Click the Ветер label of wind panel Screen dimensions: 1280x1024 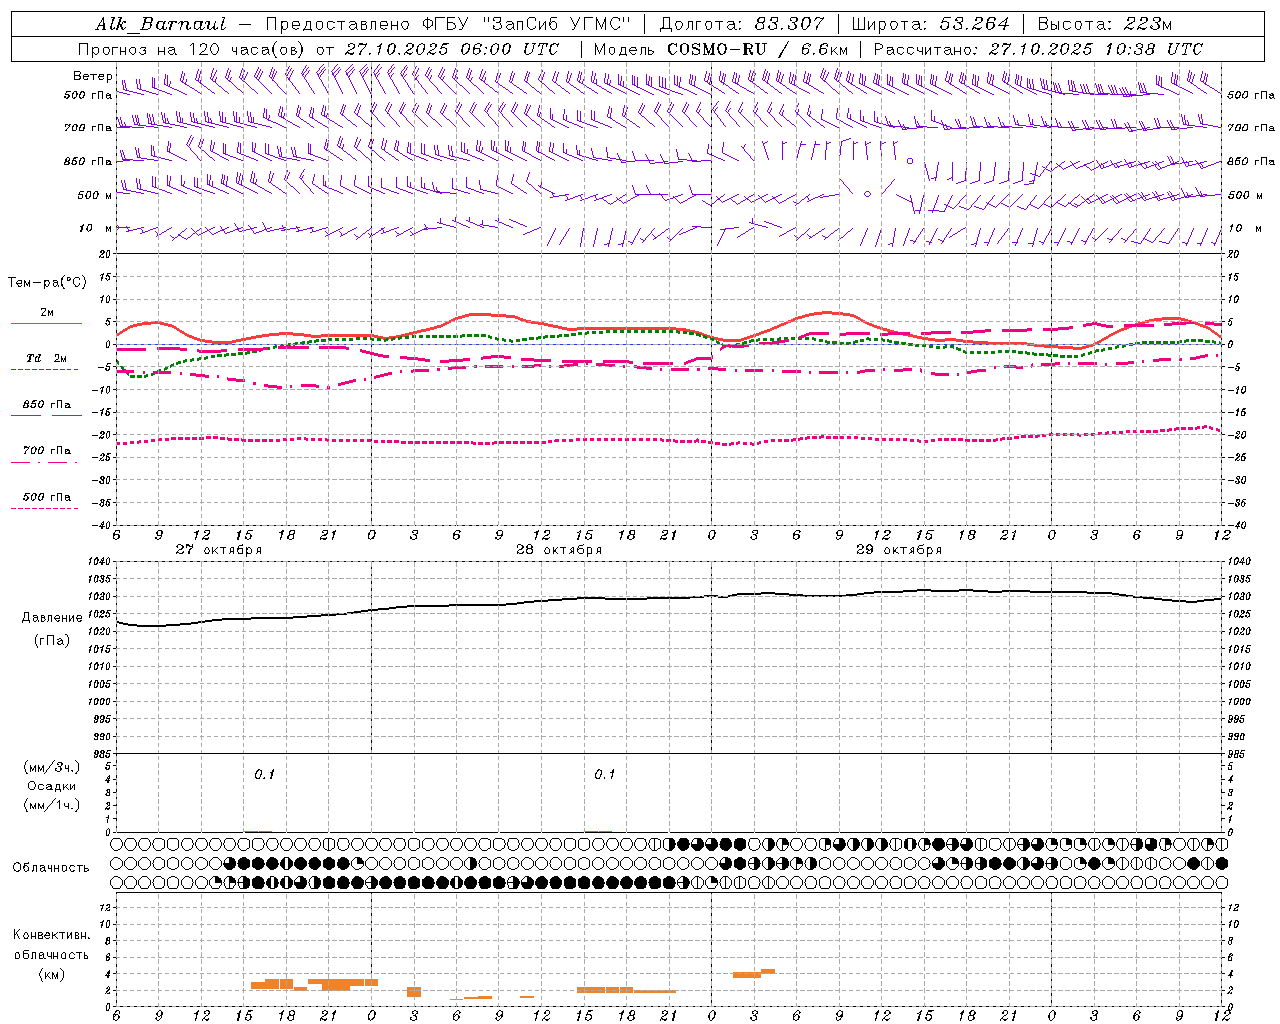[92, 76]
